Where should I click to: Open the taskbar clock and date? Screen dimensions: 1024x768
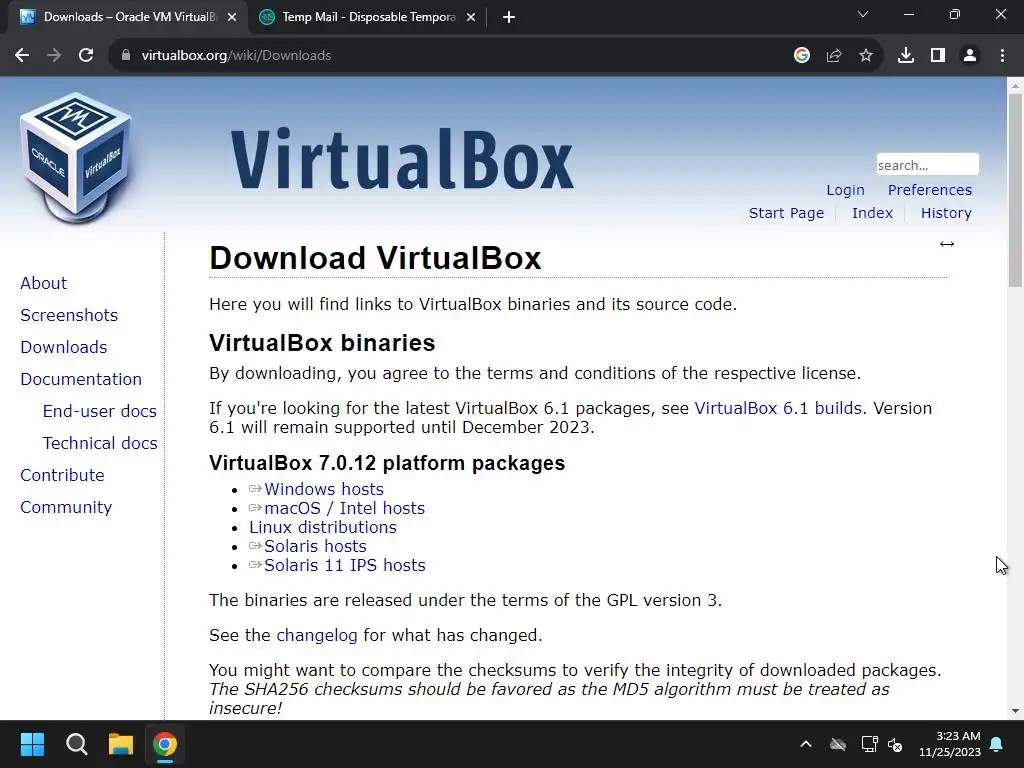(950, 744)
